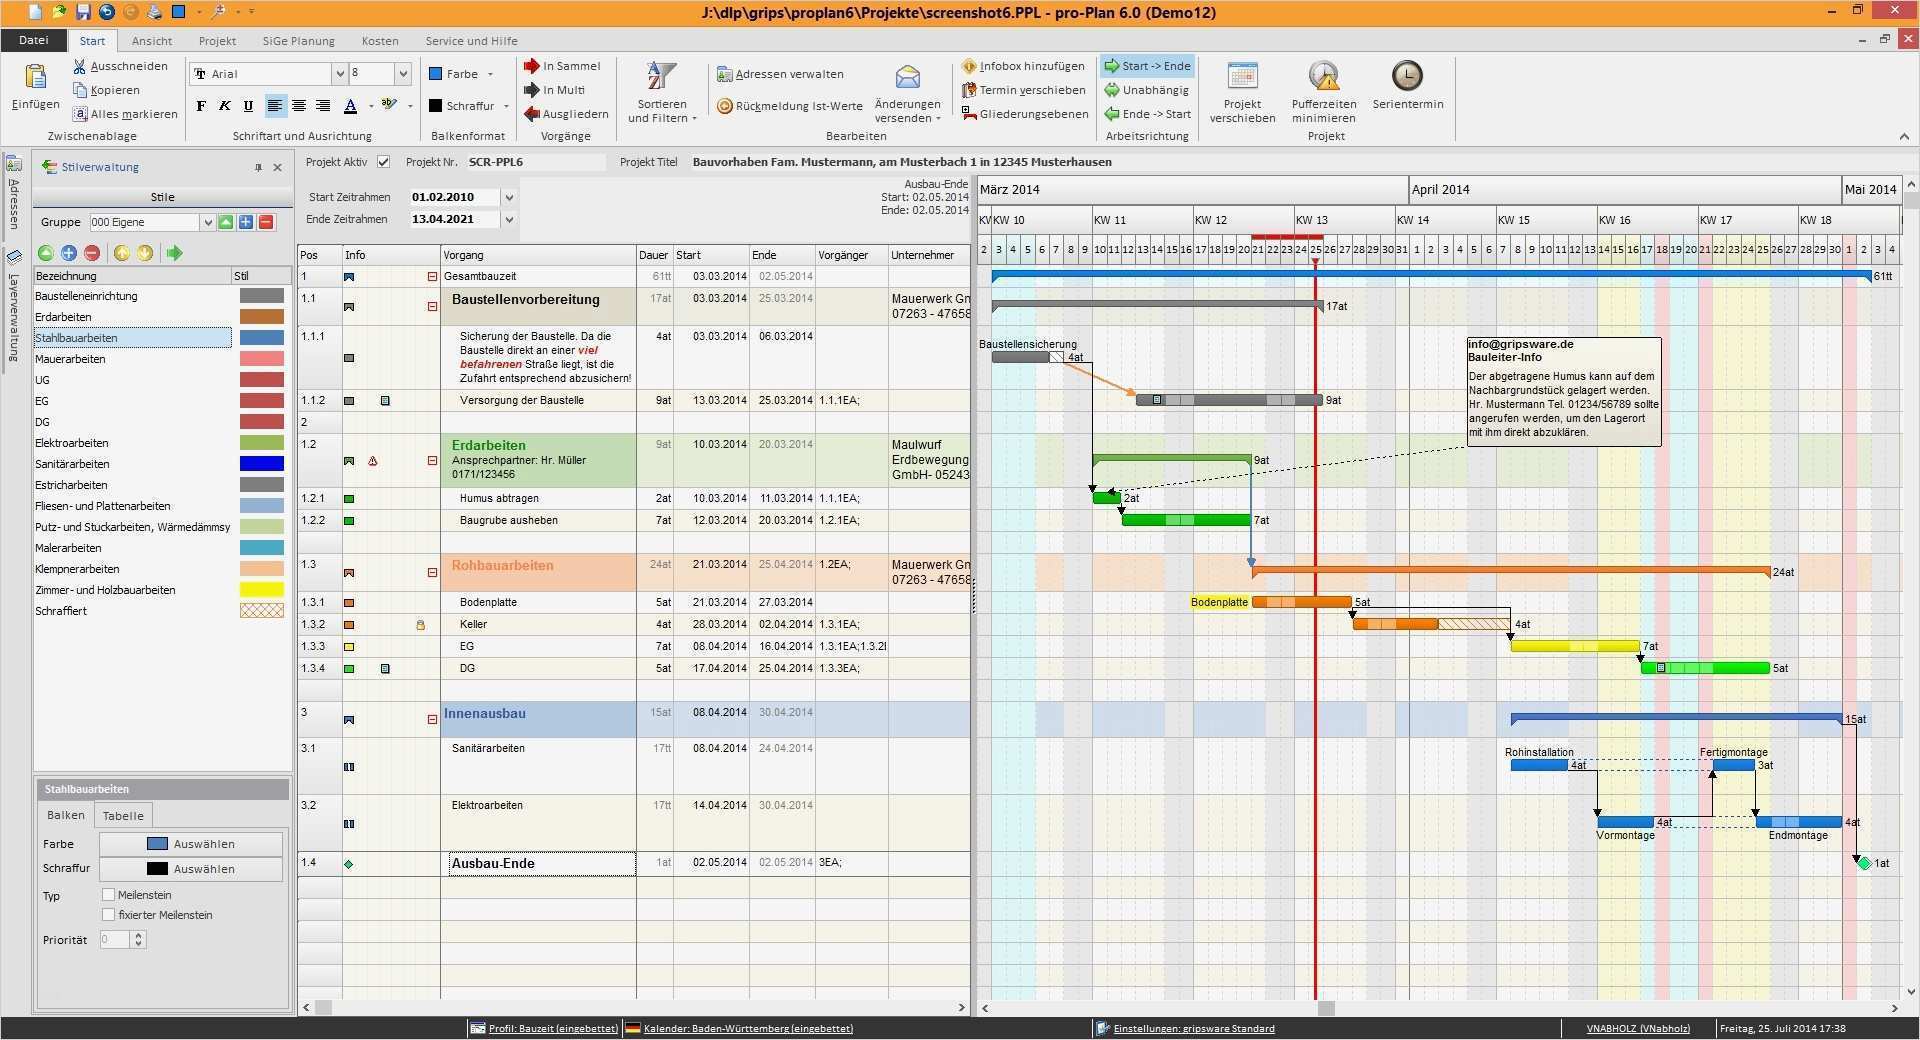The width and height of the screenshot is (1920, 1040).
Task: Cut selection with the Ausschneiden scissors
Action: pos(80,66)
